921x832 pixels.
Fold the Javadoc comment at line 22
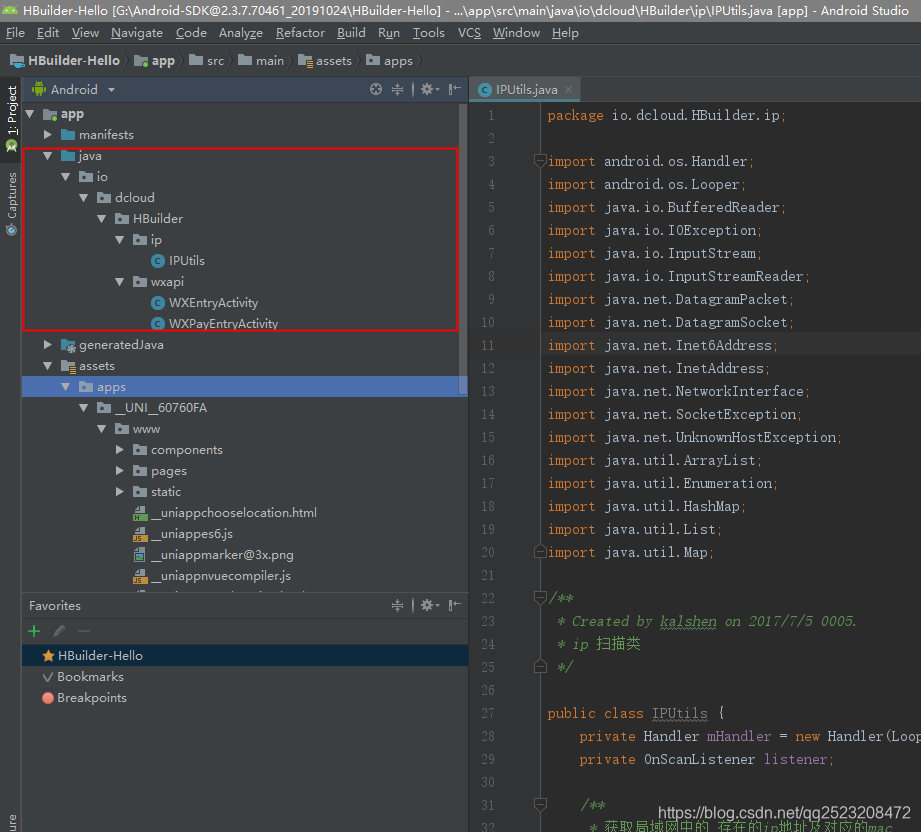click(540, 598)
